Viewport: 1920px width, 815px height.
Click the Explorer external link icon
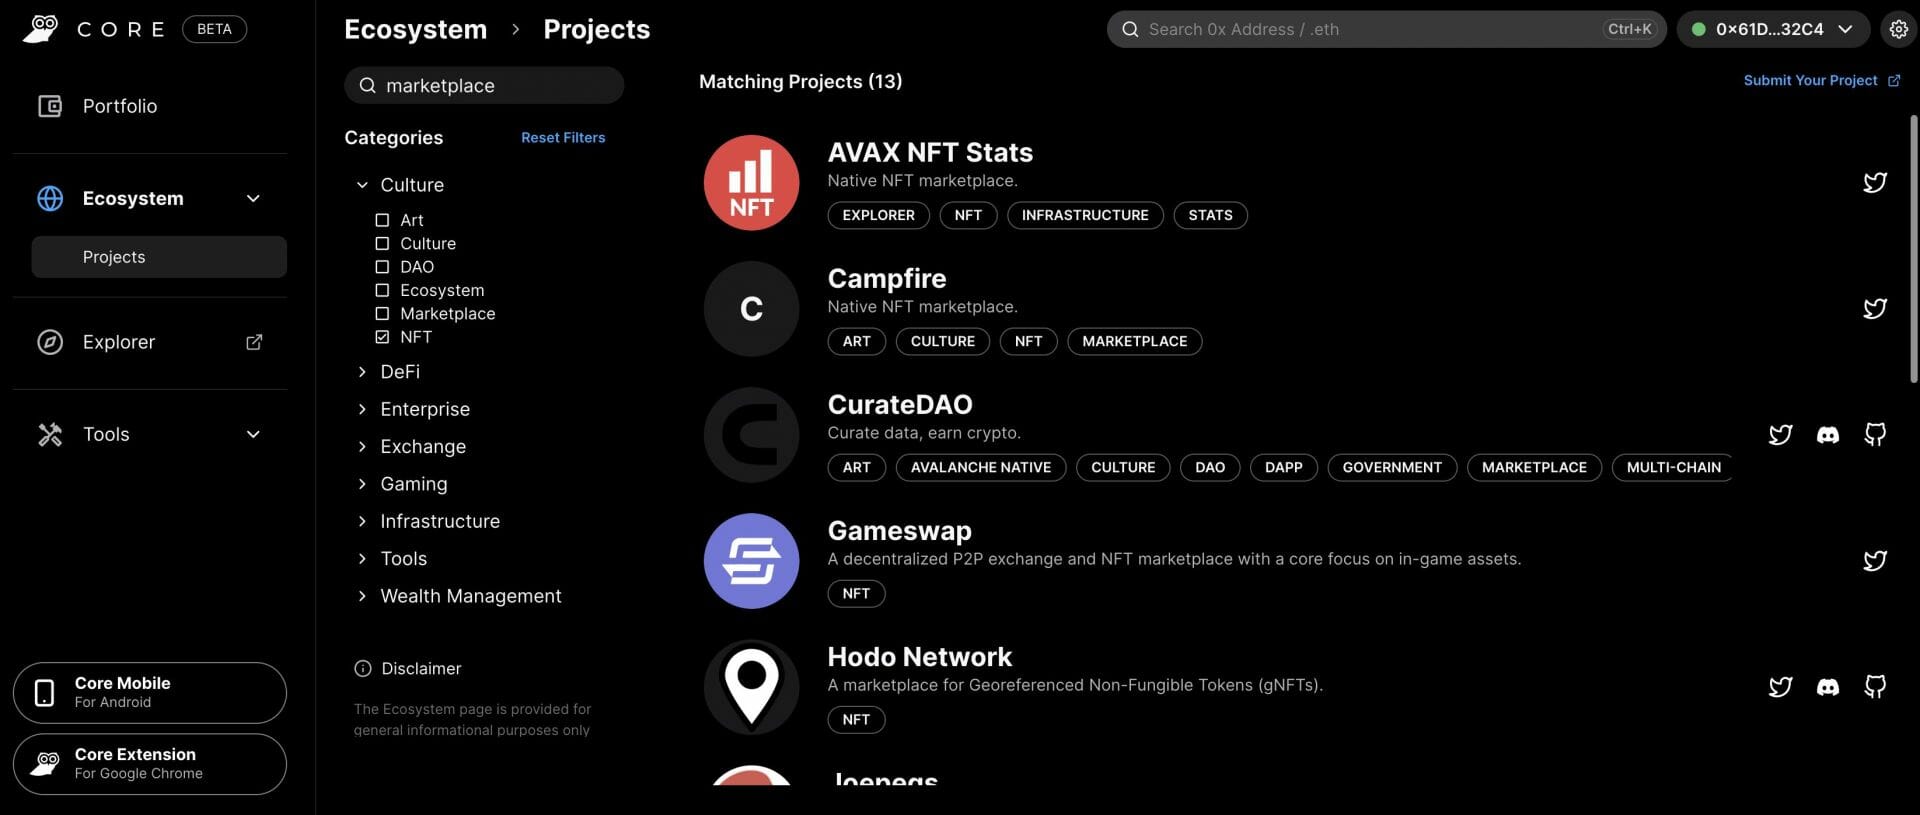coord(254,342)
